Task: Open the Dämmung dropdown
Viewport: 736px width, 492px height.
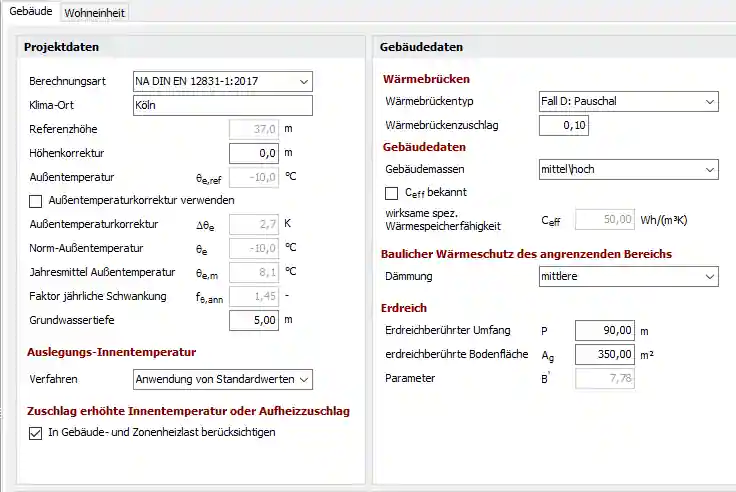Action: pos(627,276)
